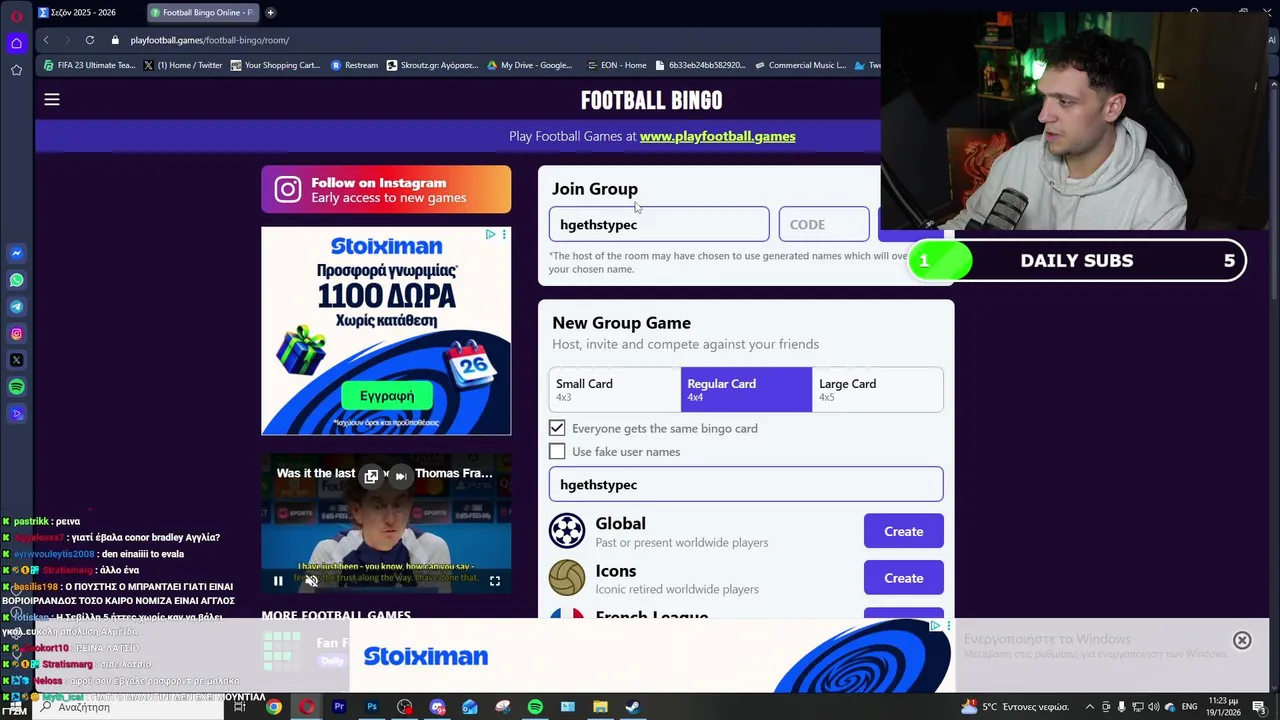Open the weather widget 5°C
1280x720 pixels.
1014,707
